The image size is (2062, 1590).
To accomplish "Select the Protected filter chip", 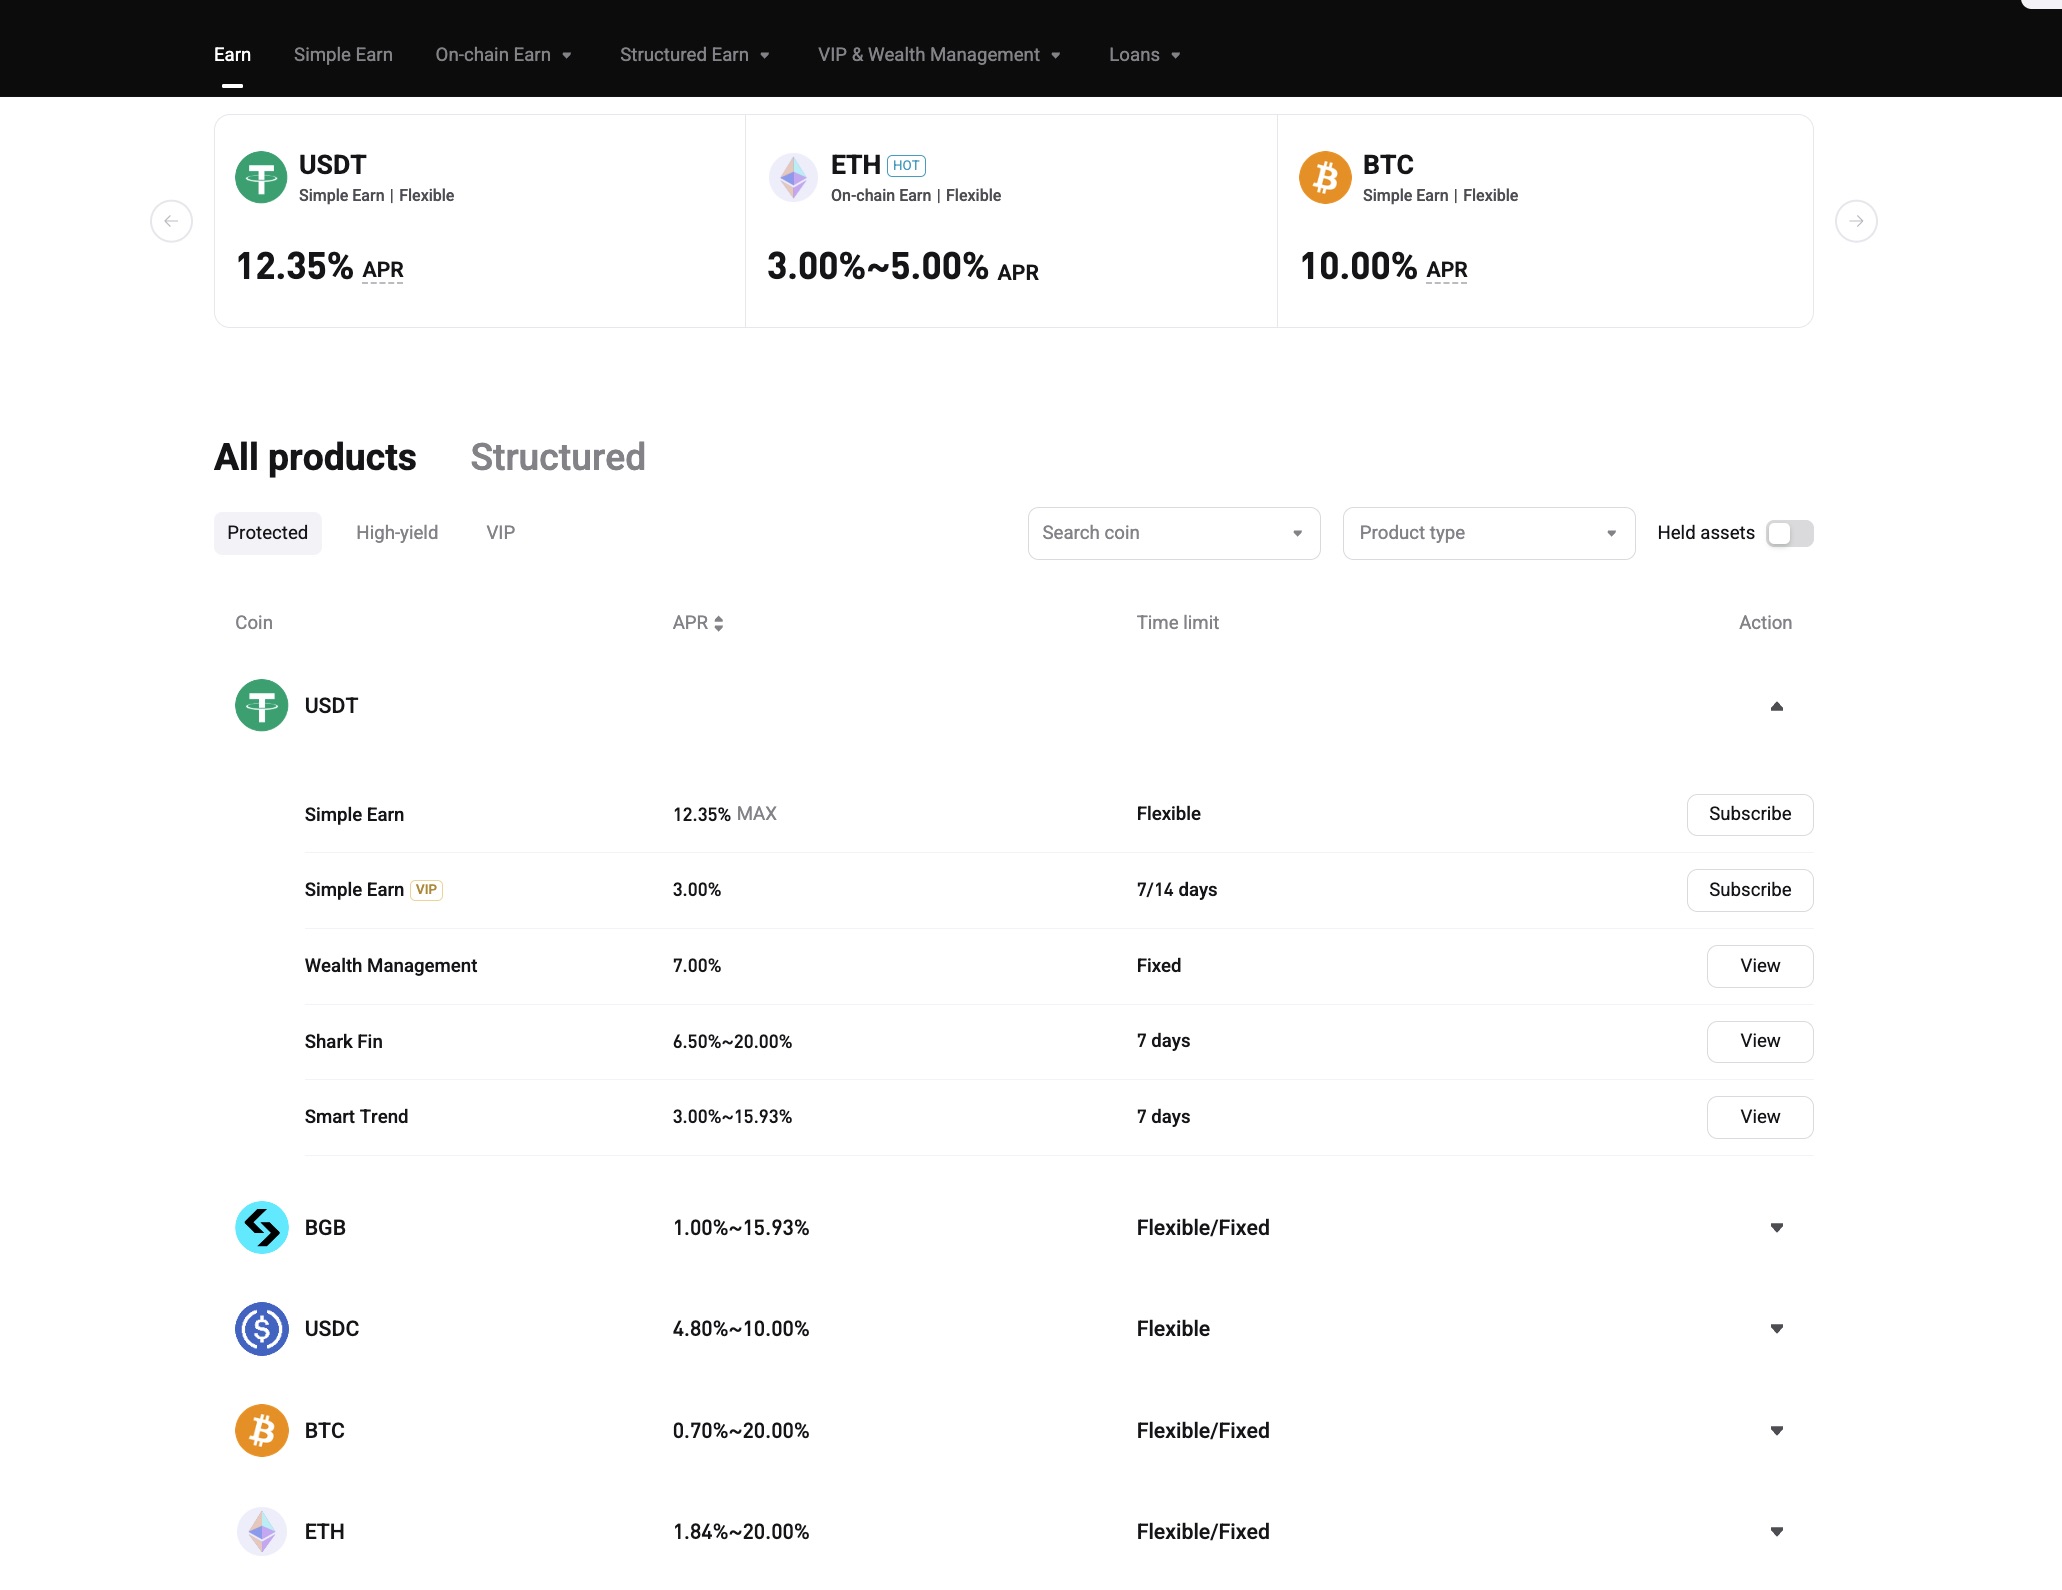I will (x=267, y=533).
